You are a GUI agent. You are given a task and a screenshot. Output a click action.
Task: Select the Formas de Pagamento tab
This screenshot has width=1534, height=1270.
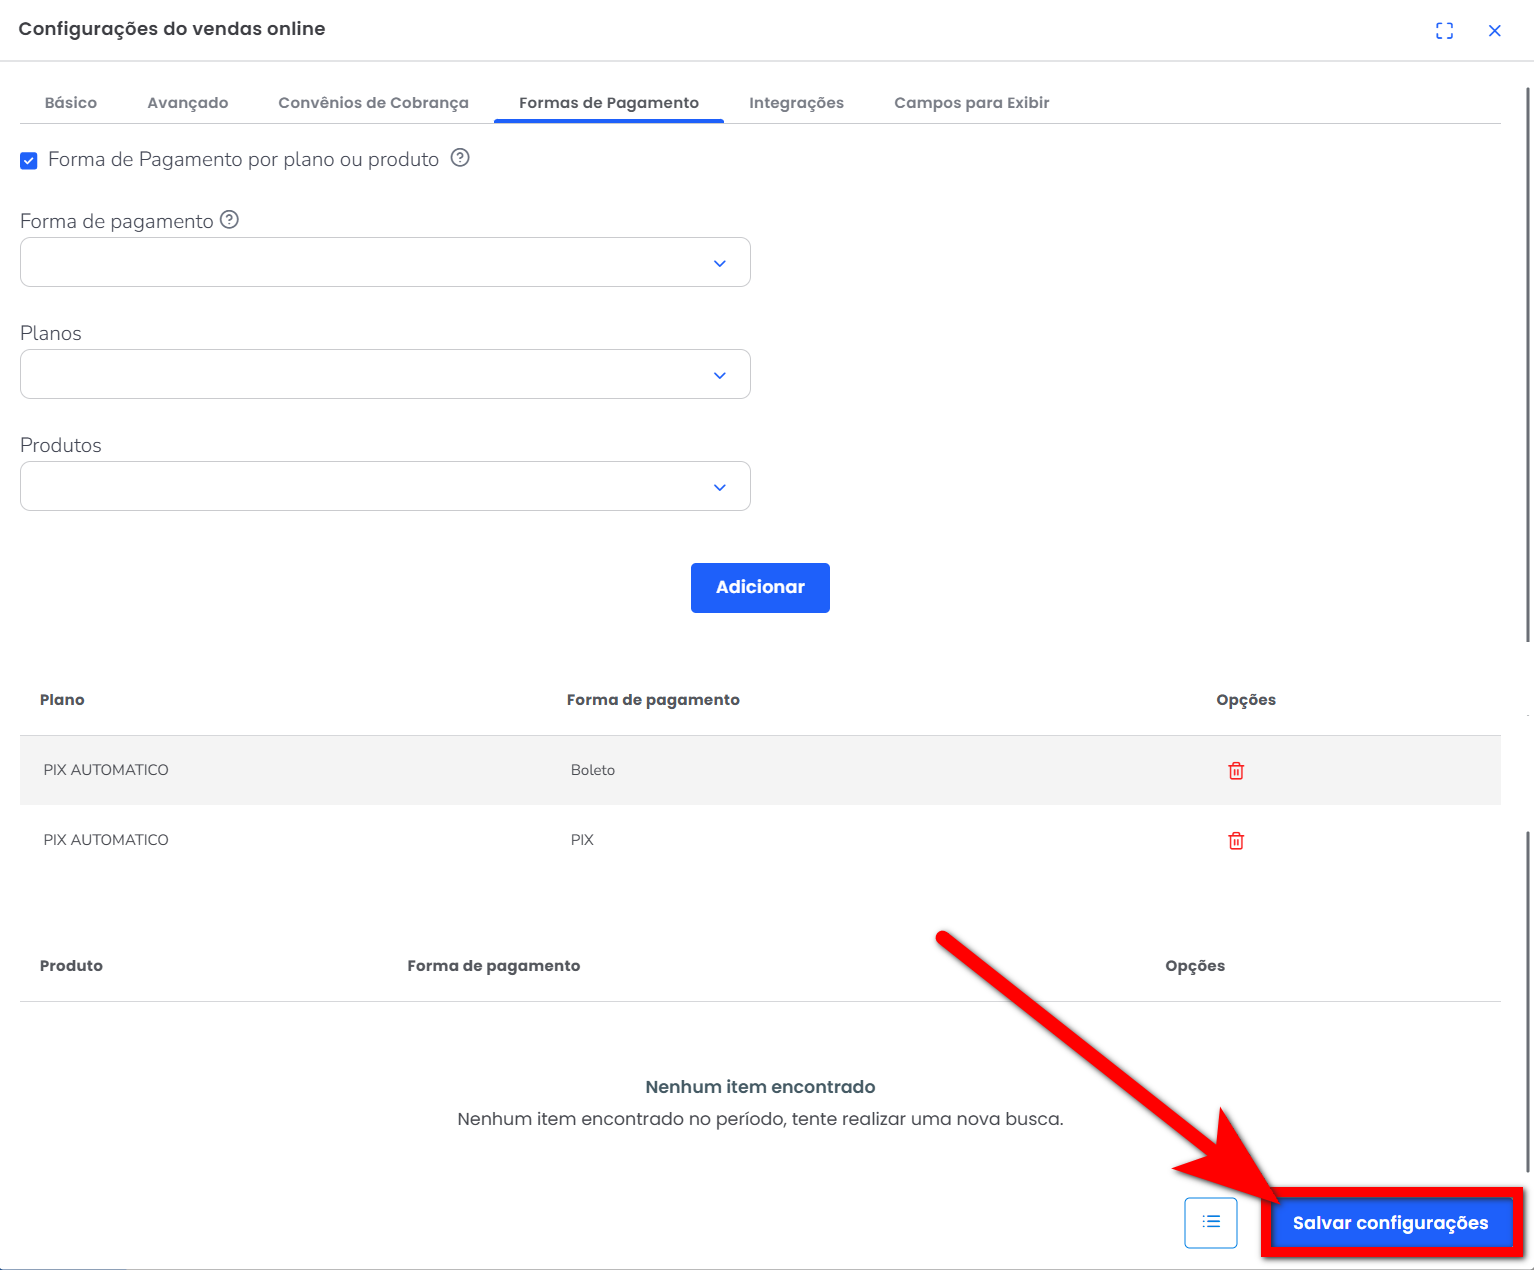pyautogui.click(x=608, y=103)
